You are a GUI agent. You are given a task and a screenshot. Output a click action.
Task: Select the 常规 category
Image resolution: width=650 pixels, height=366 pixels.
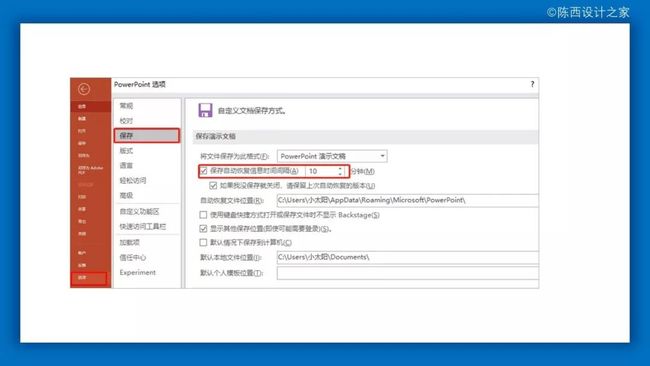click(126, 106)
